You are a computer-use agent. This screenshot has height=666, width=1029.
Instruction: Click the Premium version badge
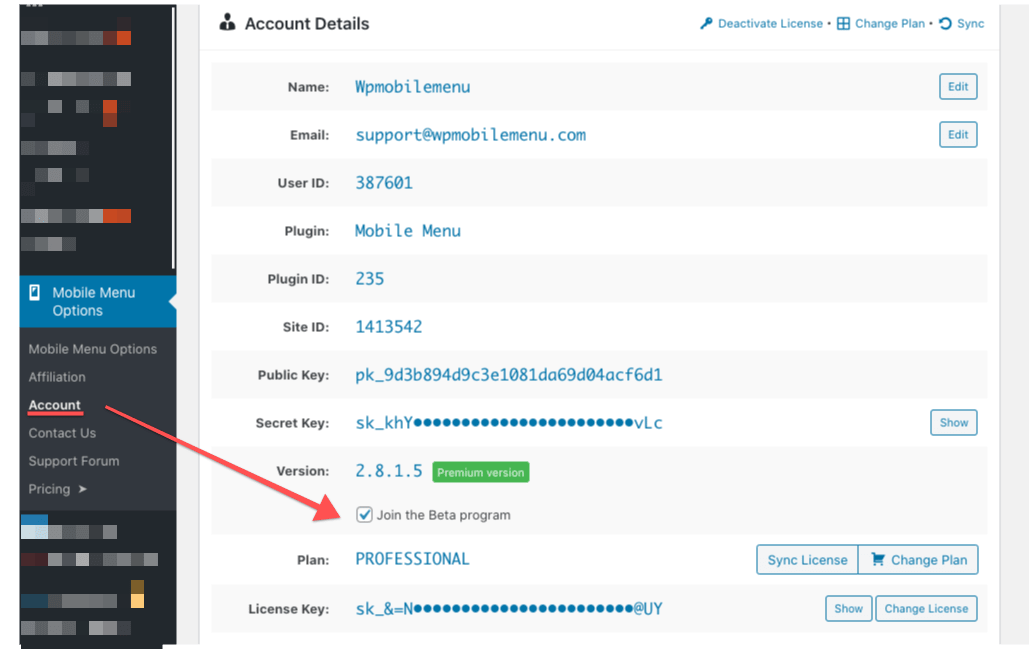481,472
